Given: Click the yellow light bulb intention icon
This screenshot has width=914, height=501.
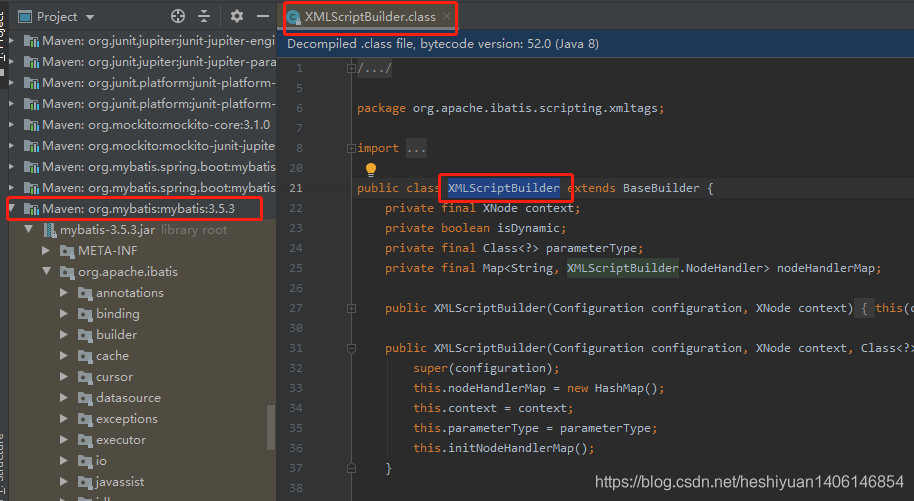Looking at the screenshot, I should 371,170.
